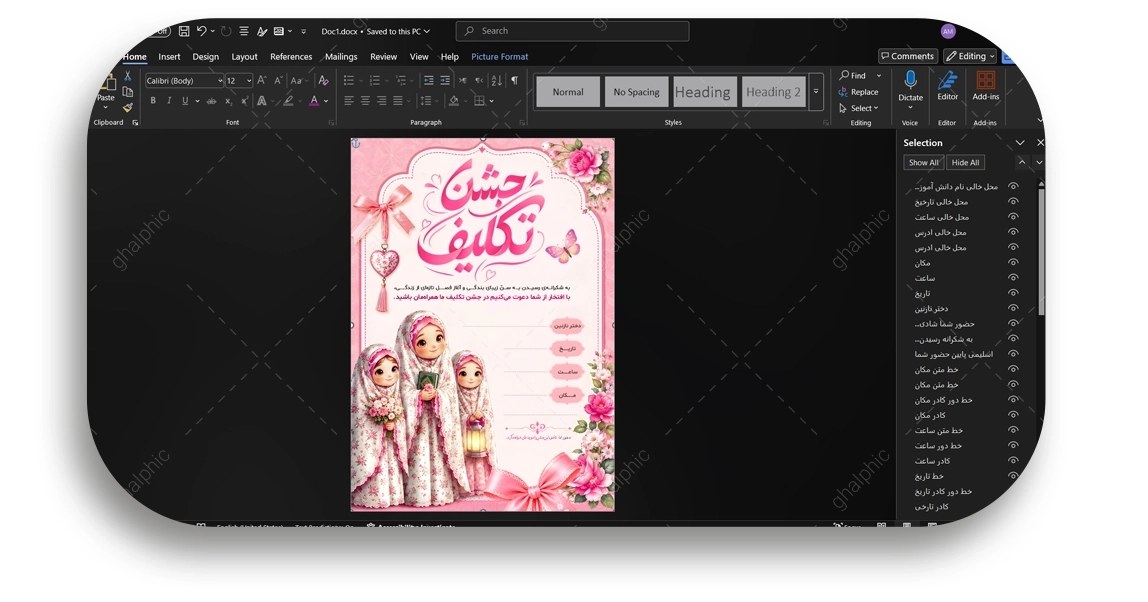The height and width of the screenshot is (602, 1148).
Task: Switch to the Picture Format tab
Action: (x=499, y=56)
